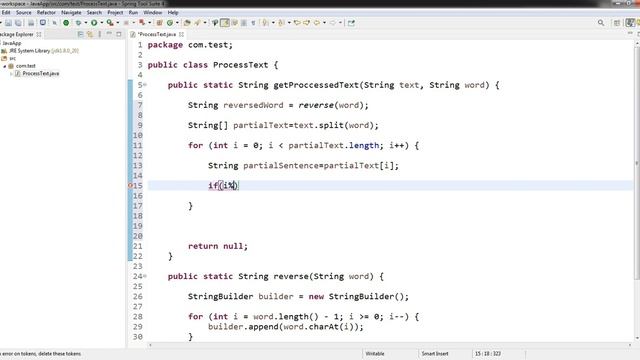Open the New Java Class dropdown arrow
Viewport: 640px width, 360px height.
[177, 23]
